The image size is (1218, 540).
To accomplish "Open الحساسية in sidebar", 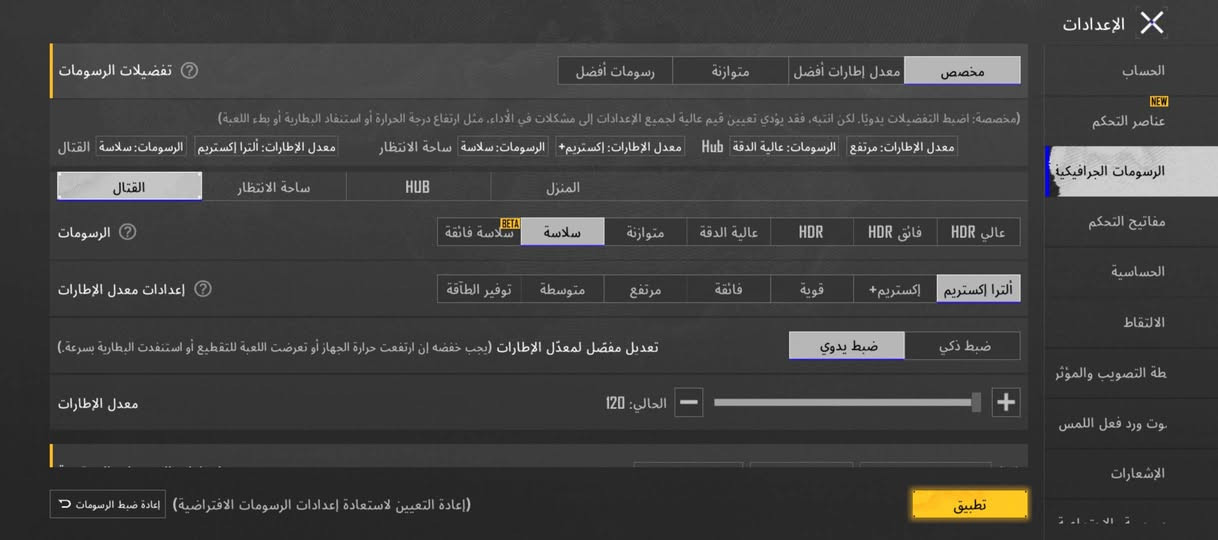I will 1131,272.
